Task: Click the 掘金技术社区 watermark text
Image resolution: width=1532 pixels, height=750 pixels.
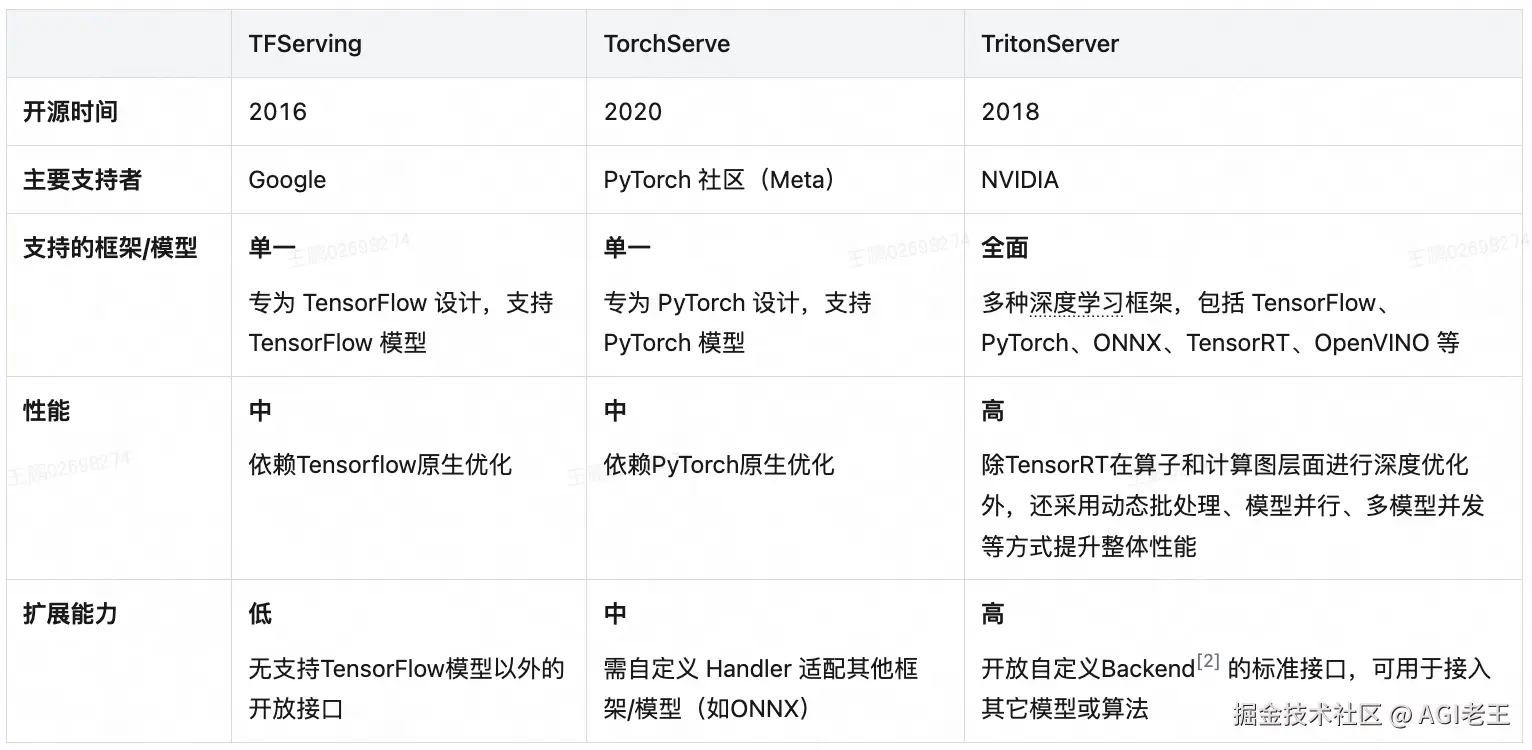Action: tap(1307, 714)
